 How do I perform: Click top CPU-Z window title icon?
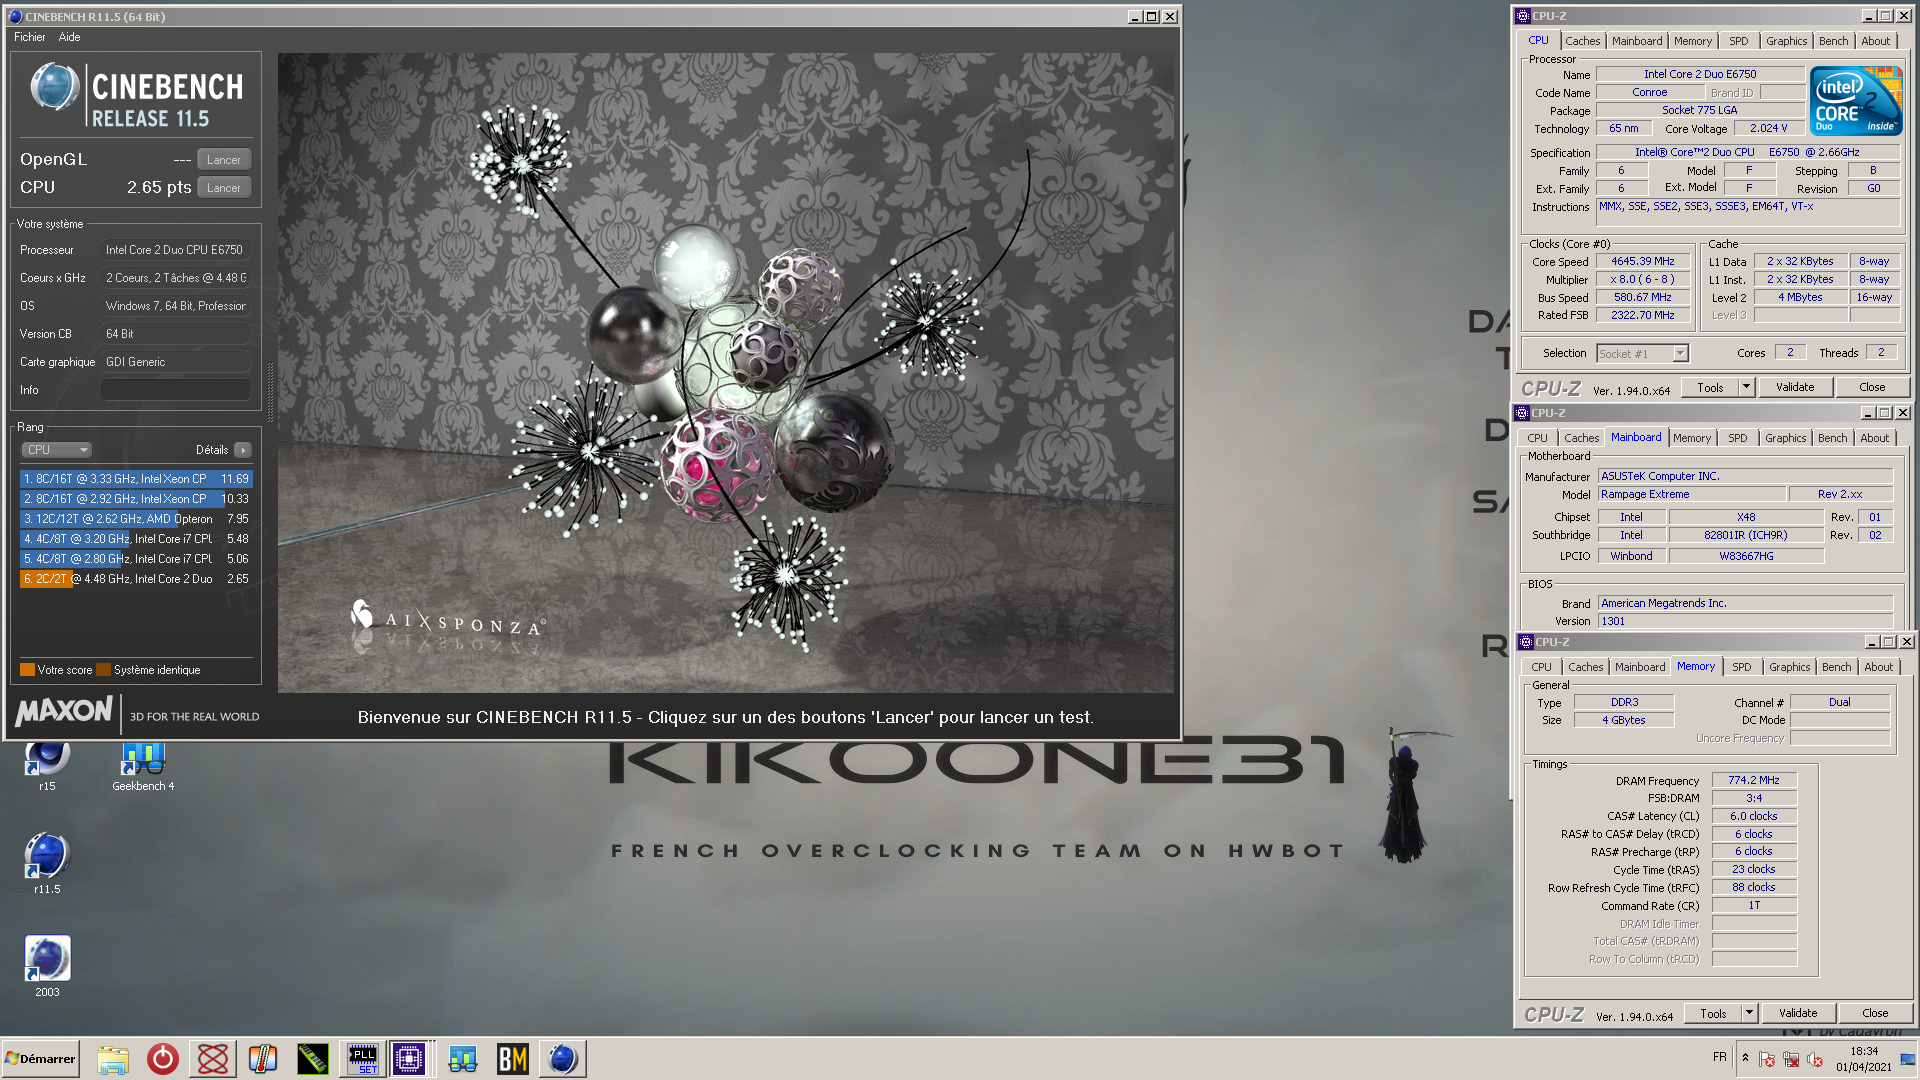click(1523, 15)
